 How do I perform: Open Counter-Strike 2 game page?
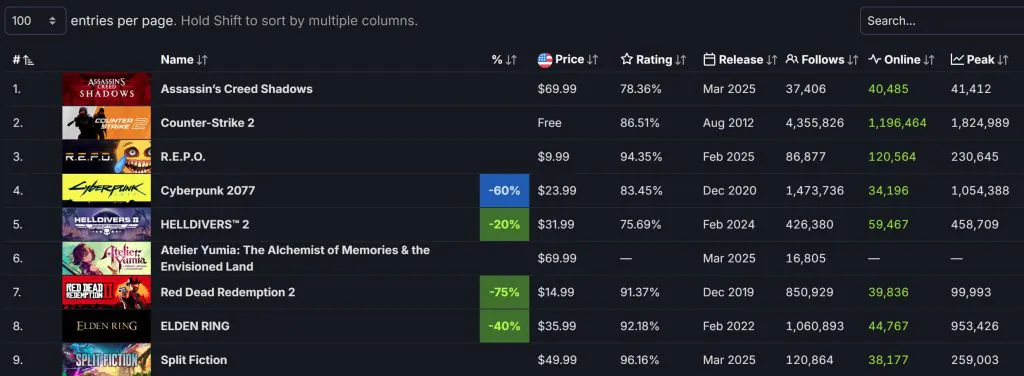point(207,123)
